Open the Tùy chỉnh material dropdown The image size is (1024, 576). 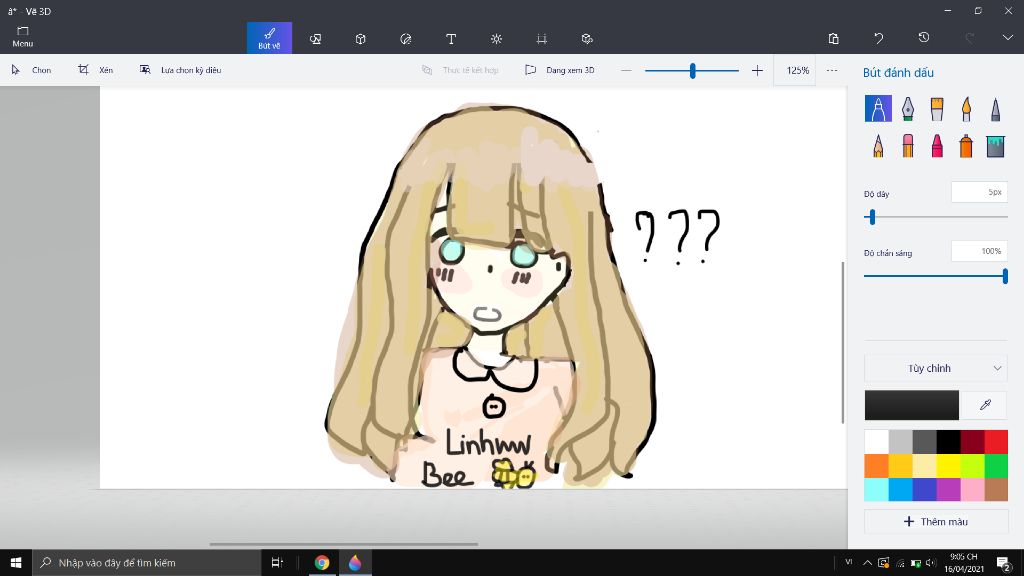point(936,368)
